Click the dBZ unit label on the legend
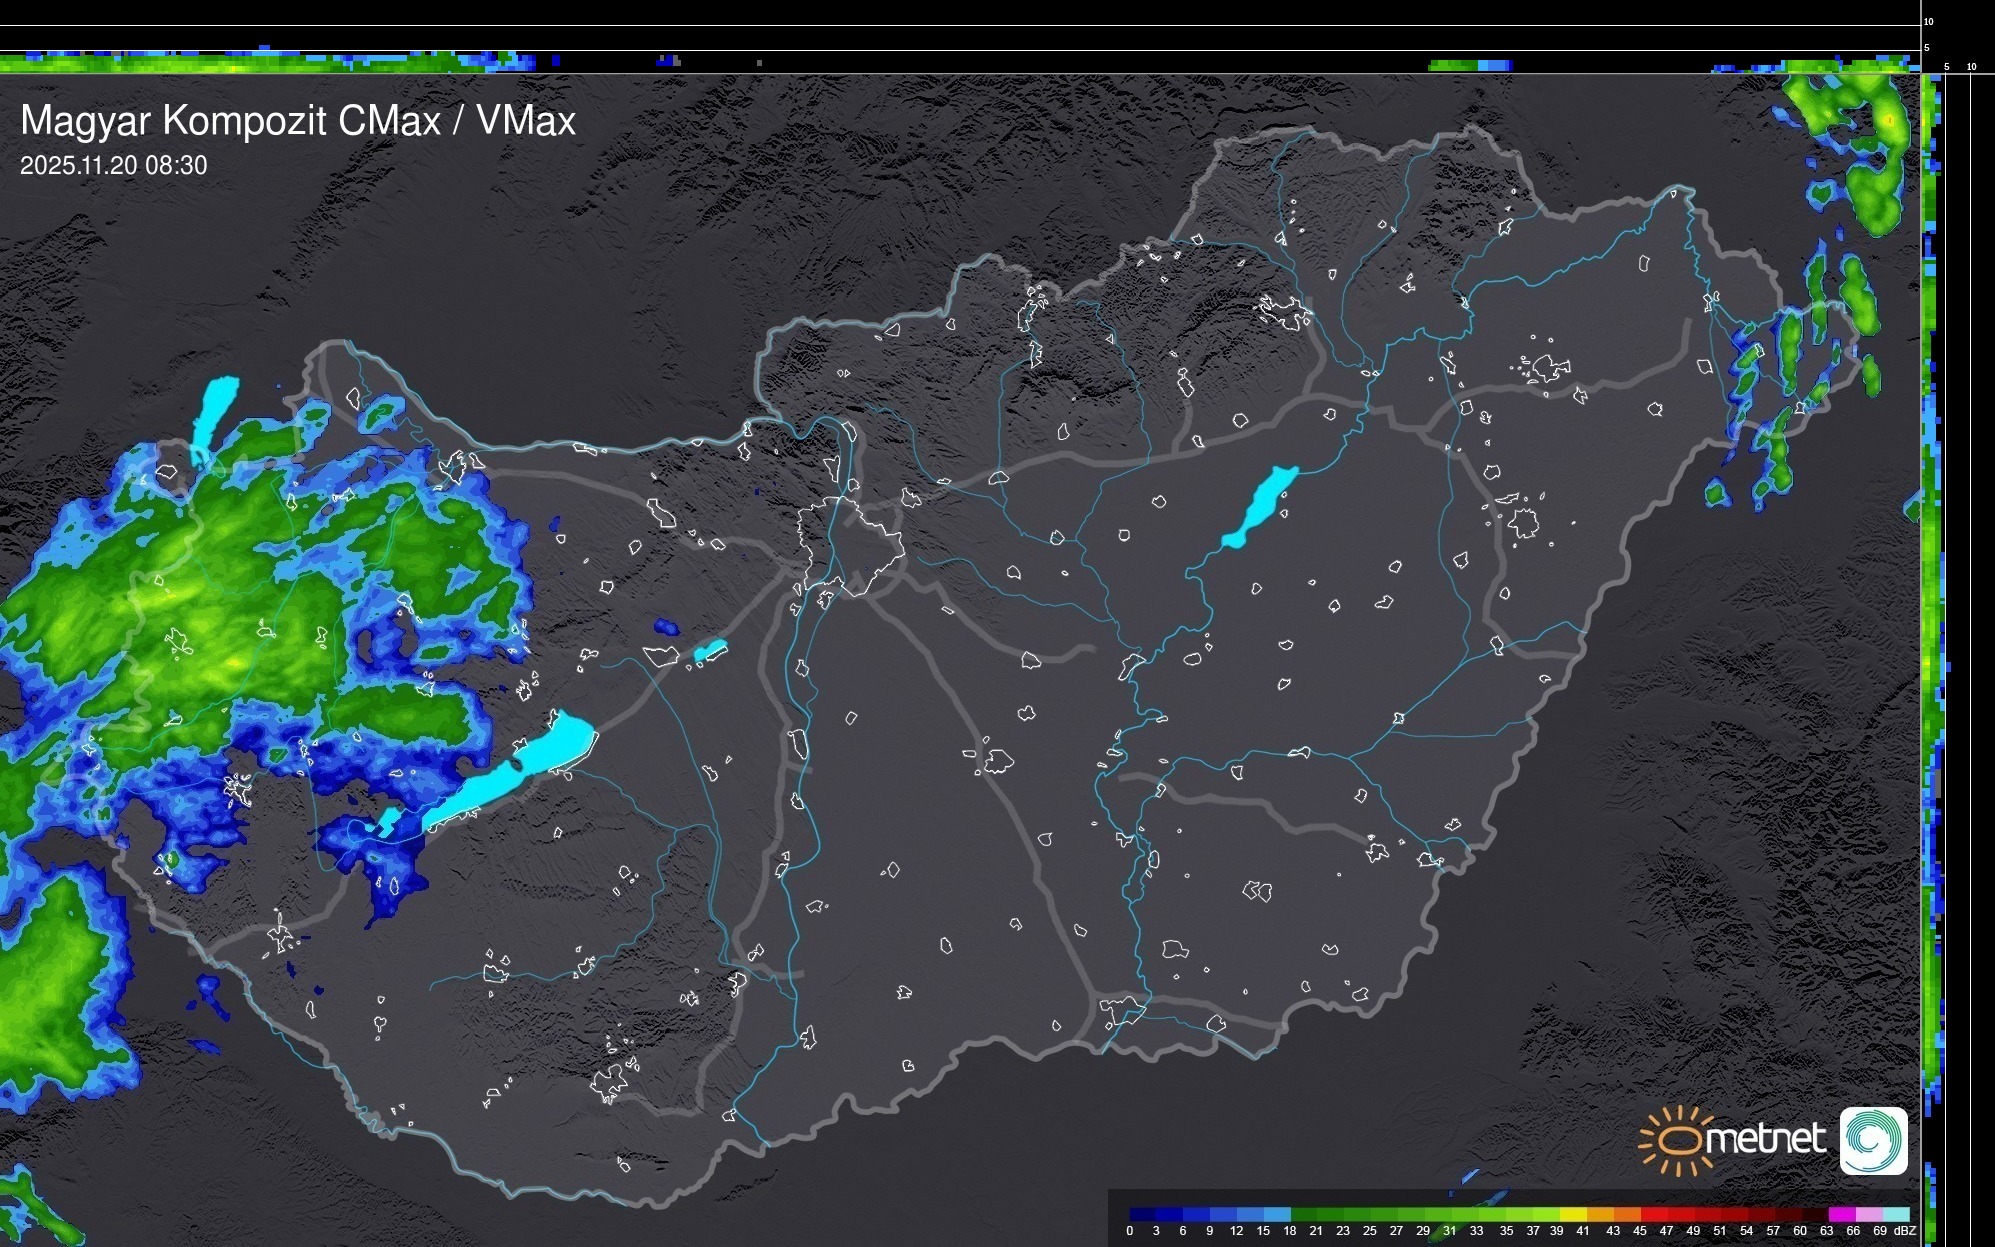 1904,1231
